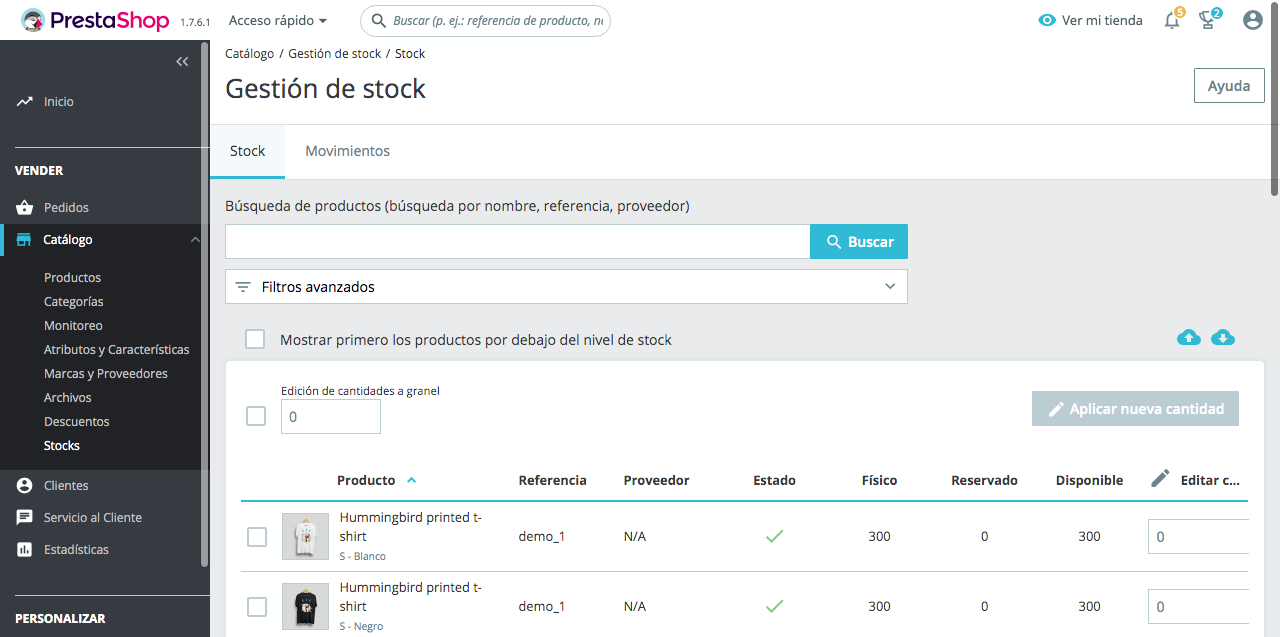
Task: Open the Acceso rápido dropdown
Action: click(x=278, y=20)
